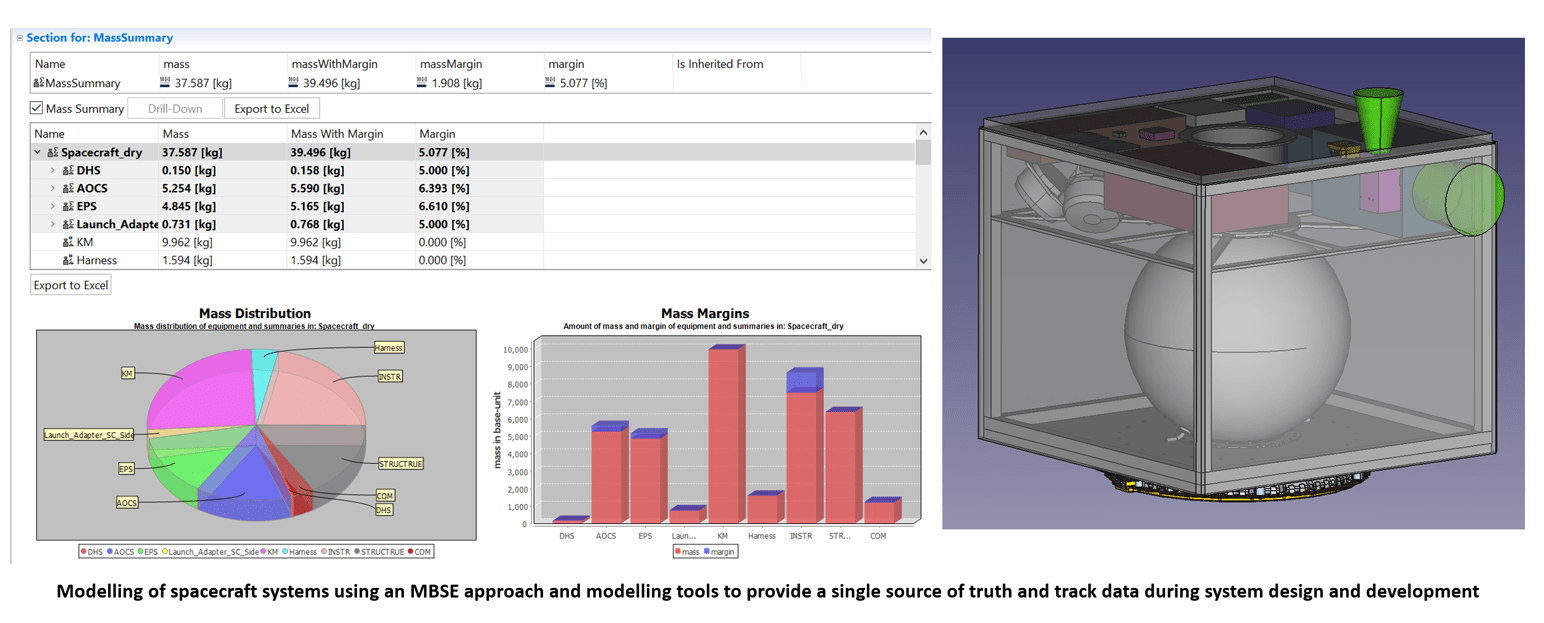This screenshot has width=1544, height=623.
Task: Click the value icon beside 37.587 [kg]
Action: tap(166, 84)
